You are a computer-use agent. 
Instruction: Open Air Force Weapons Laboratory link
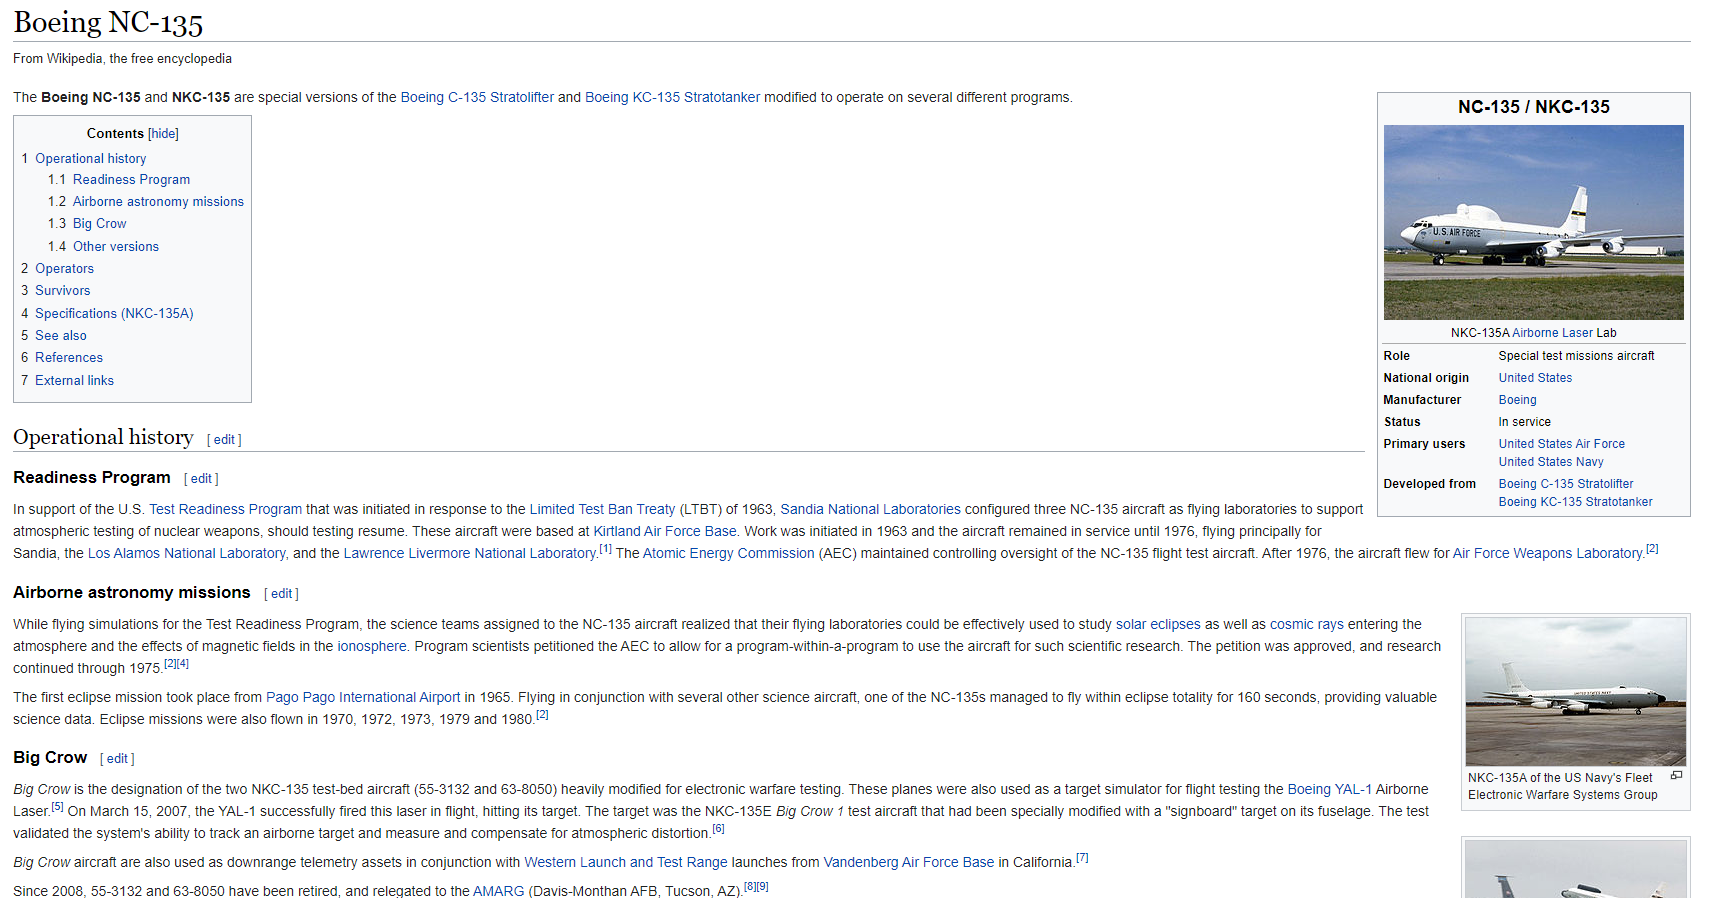pos(1548,553)
